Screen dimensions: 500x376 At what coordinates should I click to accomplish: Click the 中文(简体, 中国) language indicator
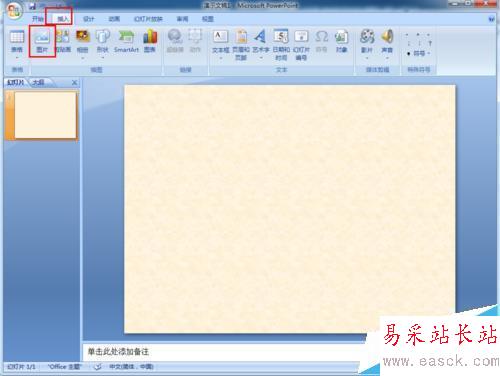tap(131, 367)
